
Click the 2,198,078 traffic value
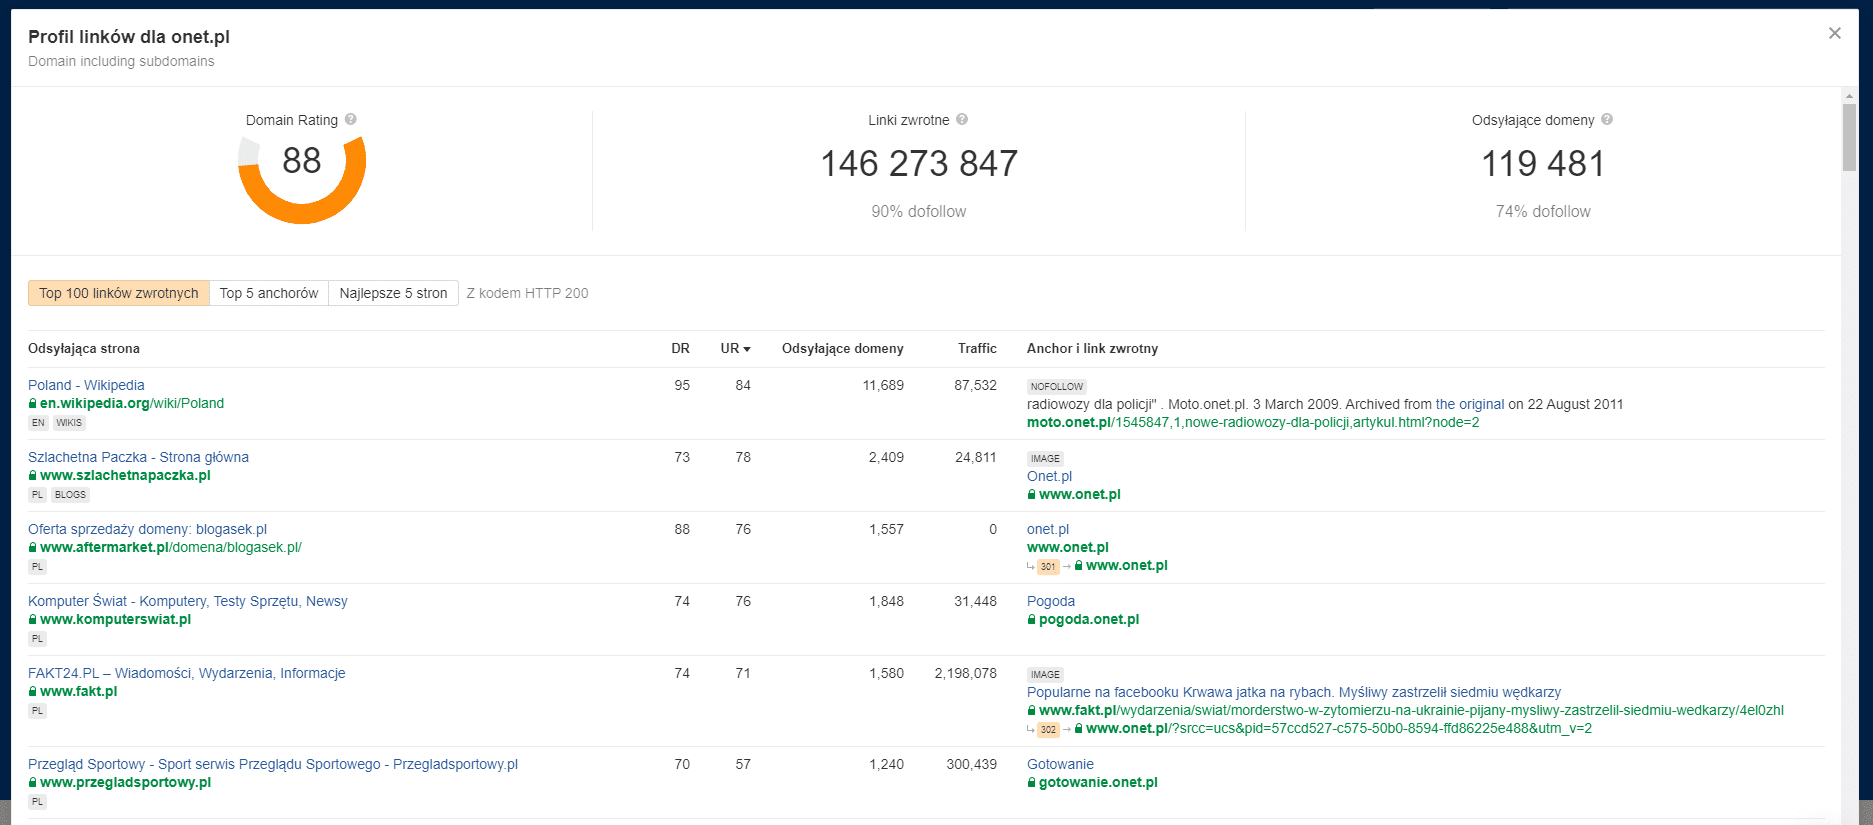coord(965,673)
